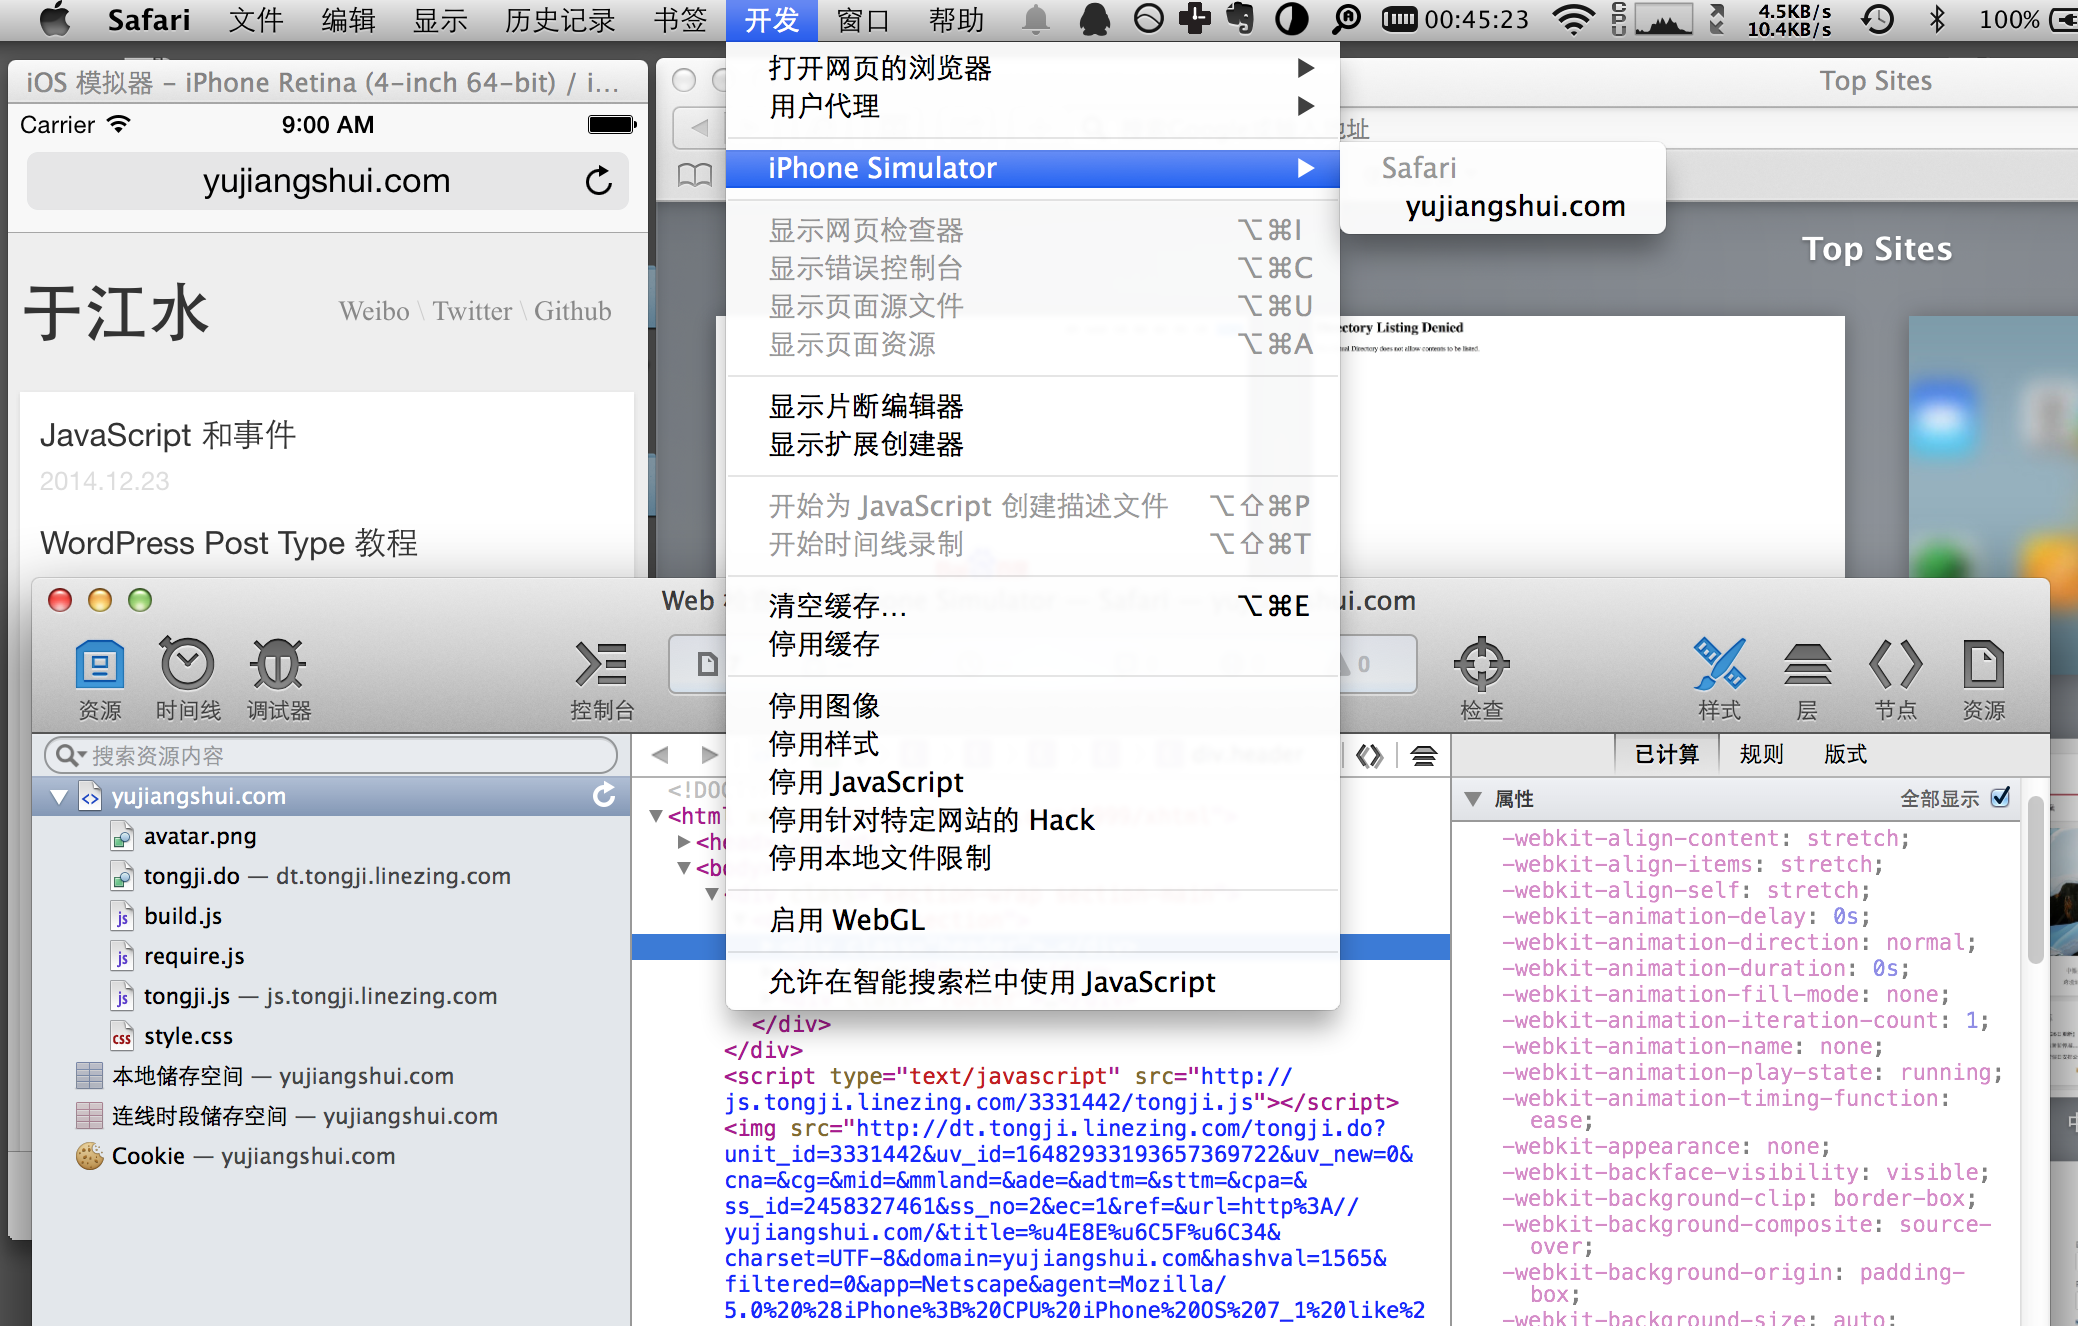Choose 停用图像 menu item
This screenshot has width=2078, height=1326.
[x=1032, y=706]
